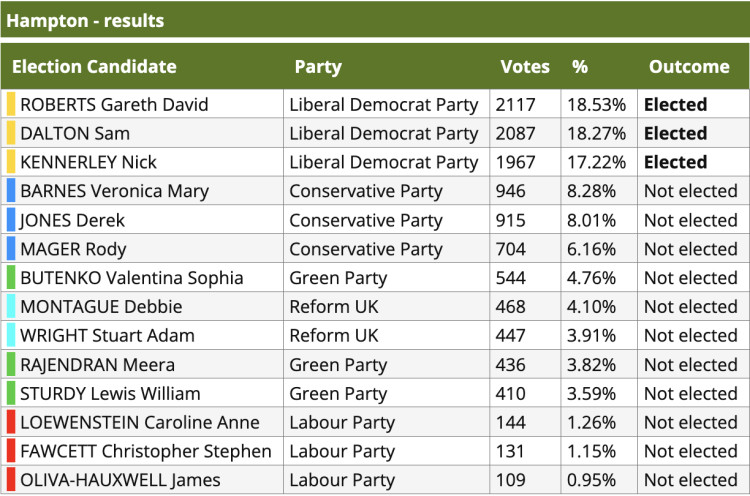Viewport: 750px width, 496px height.
Task: Click the 109 votes cell for OLIVA-HAUXWELL James
Action: point(525,480)
